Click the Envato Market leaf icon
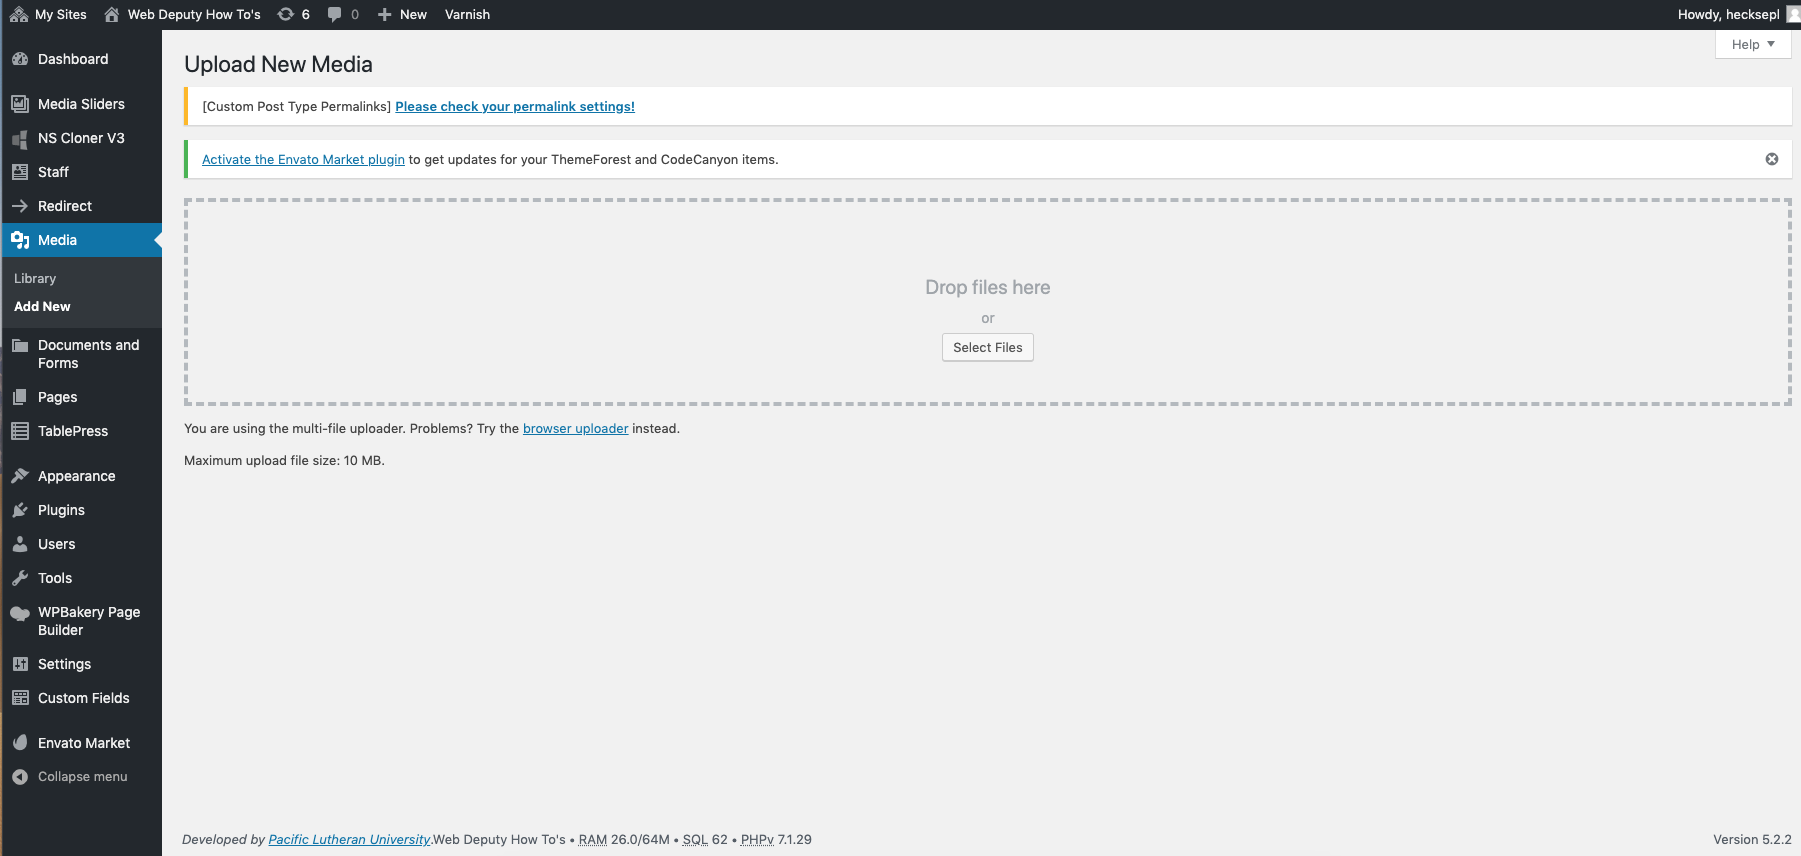1801x856 pixels. click(x=20, y=743)
